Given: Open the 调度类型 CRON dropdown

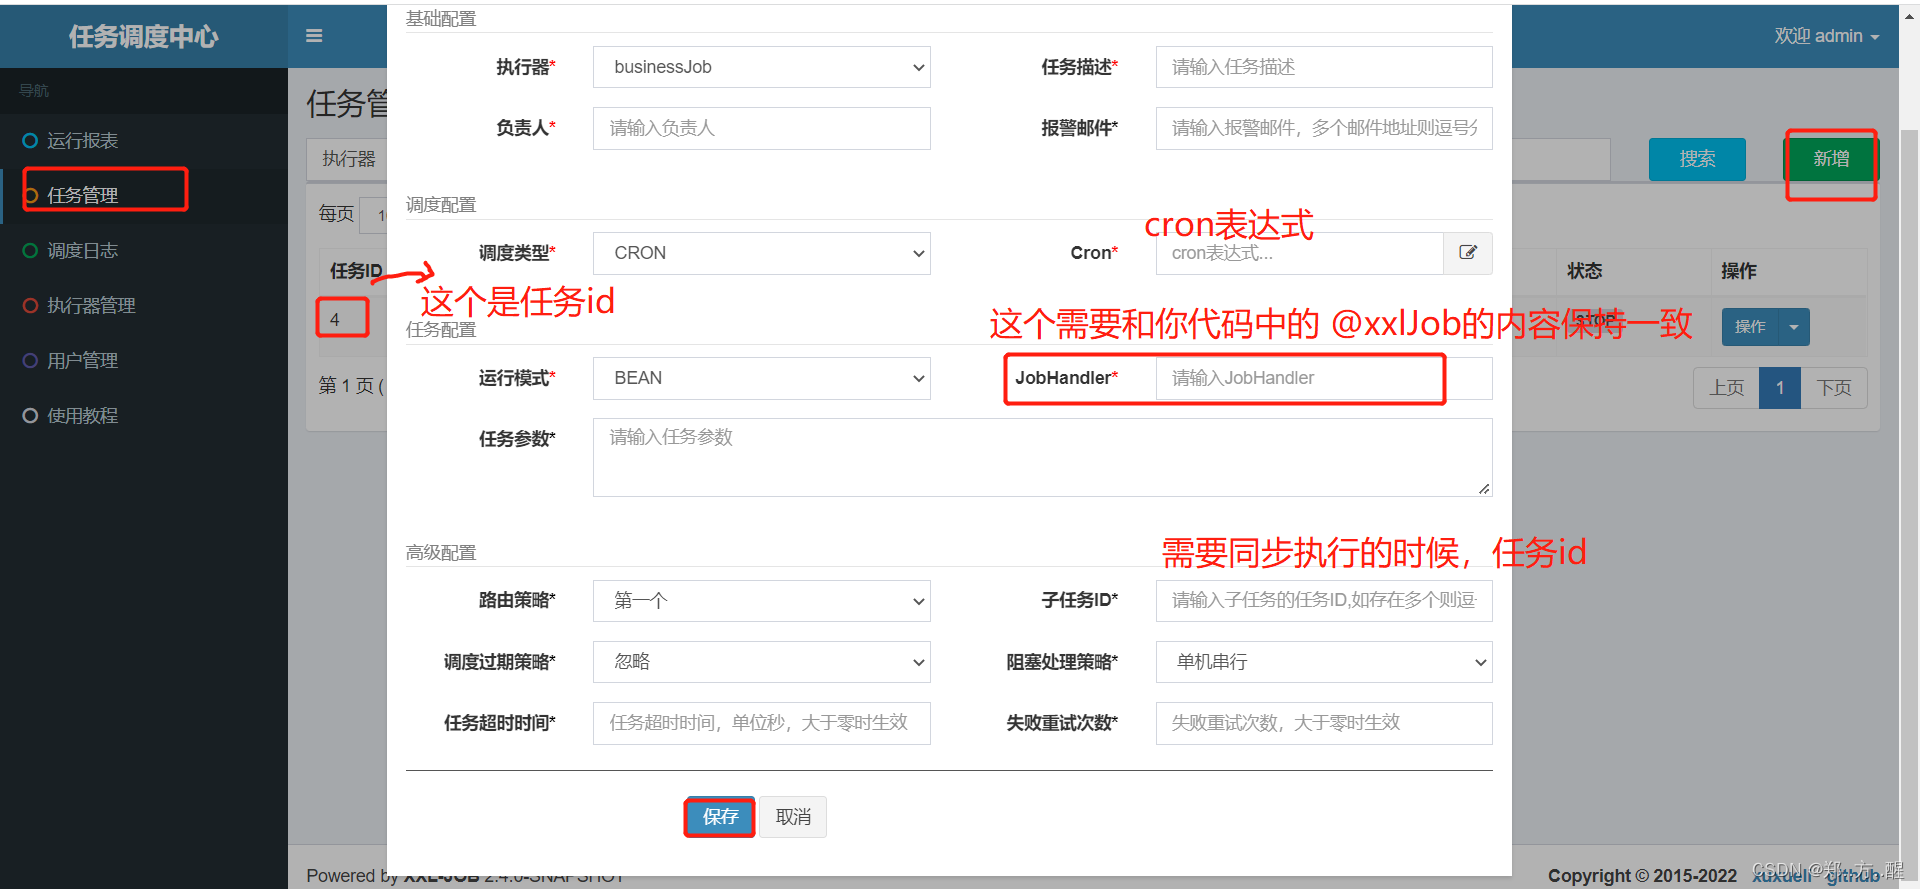Looking at the screenshot, I should (762, 253).
